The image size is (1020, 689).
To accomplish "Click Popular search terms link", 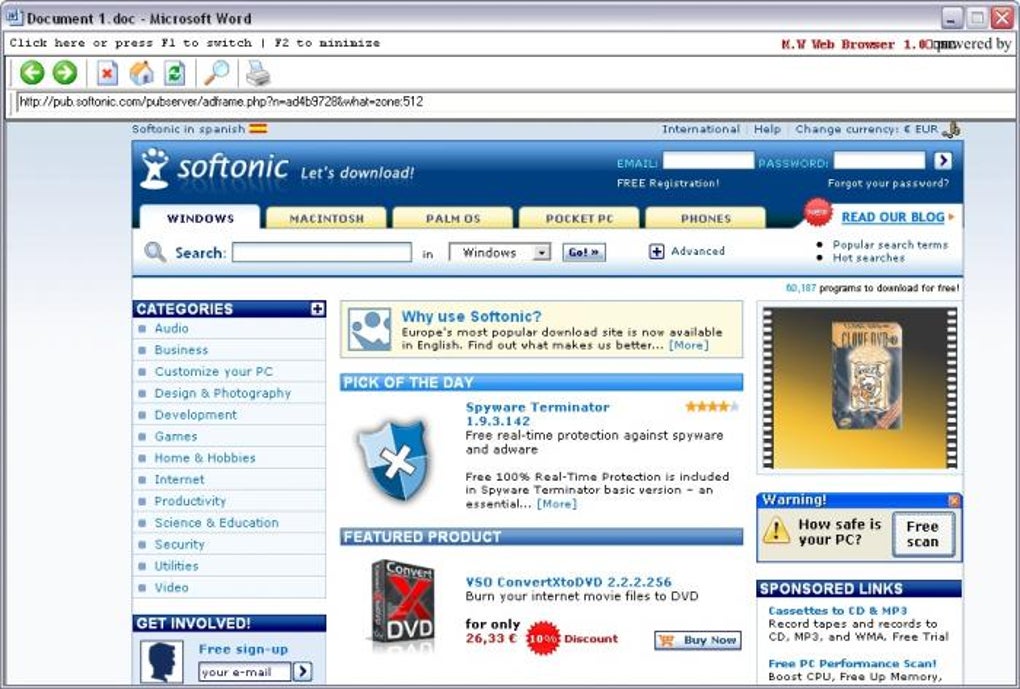I will click(x=890, y=245).
